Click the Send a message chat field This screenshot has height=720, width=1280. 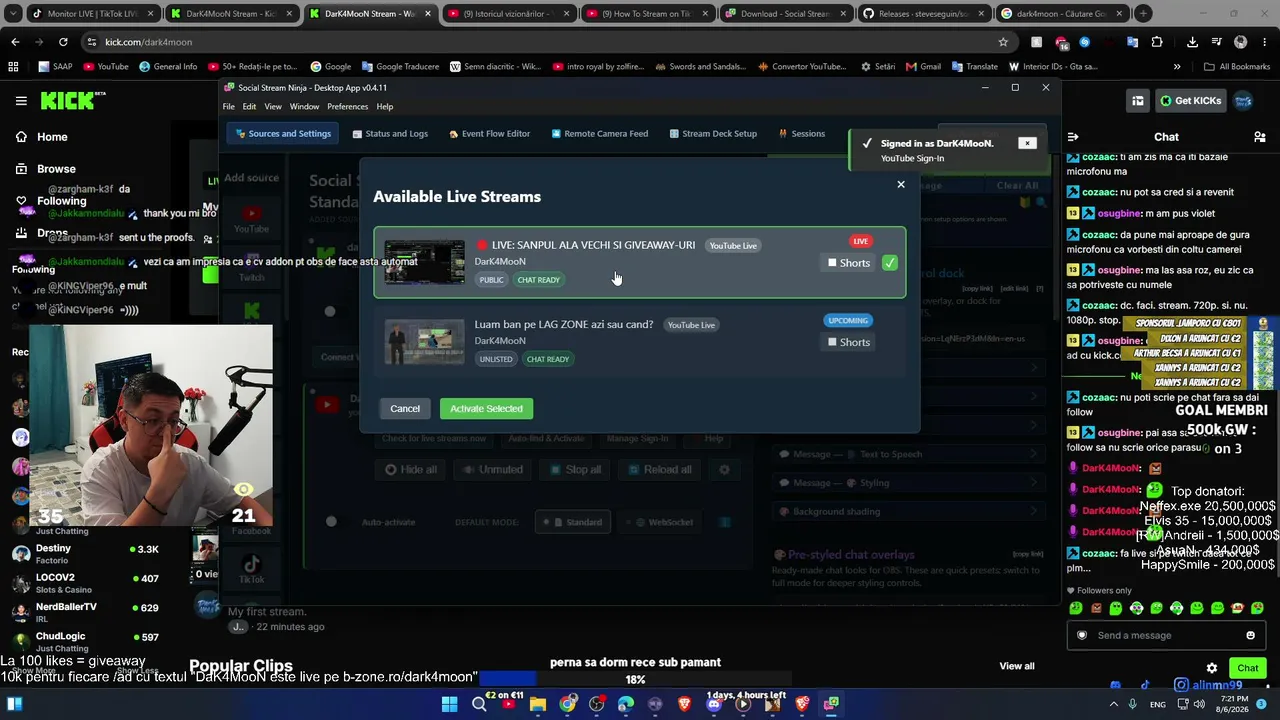(x=1166, y=635)
